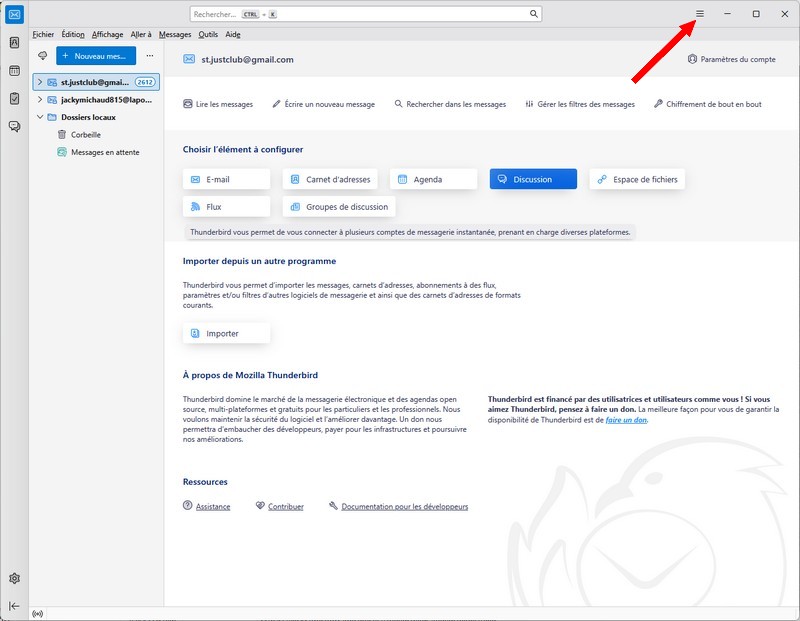Open Settings gear in the sidebar
800x621 pixels.
coord(14,578)
